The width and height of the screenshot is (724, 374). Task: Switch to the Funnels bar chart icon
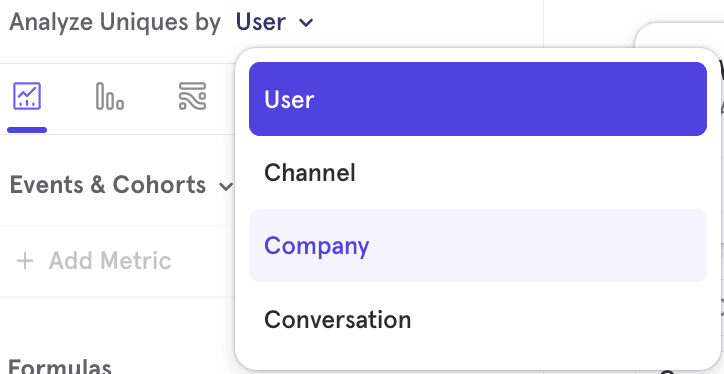110,96
